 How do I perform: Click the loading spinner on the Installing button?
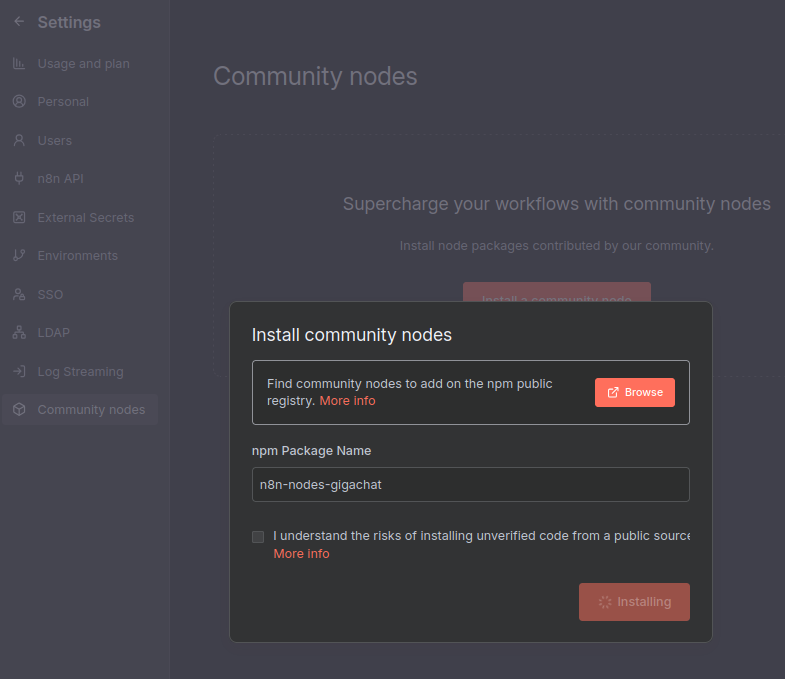tap(605, 602)
